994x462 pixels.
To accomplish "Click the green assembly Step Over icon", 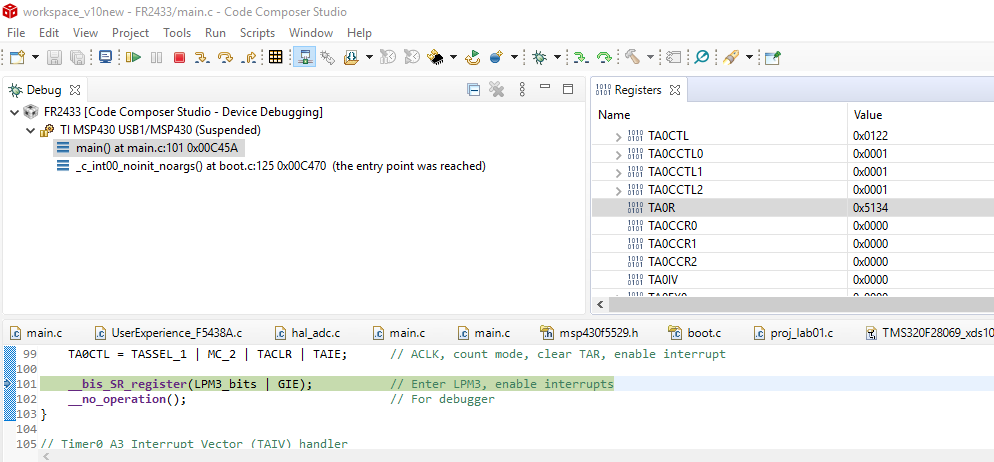I will coord(604,58).
